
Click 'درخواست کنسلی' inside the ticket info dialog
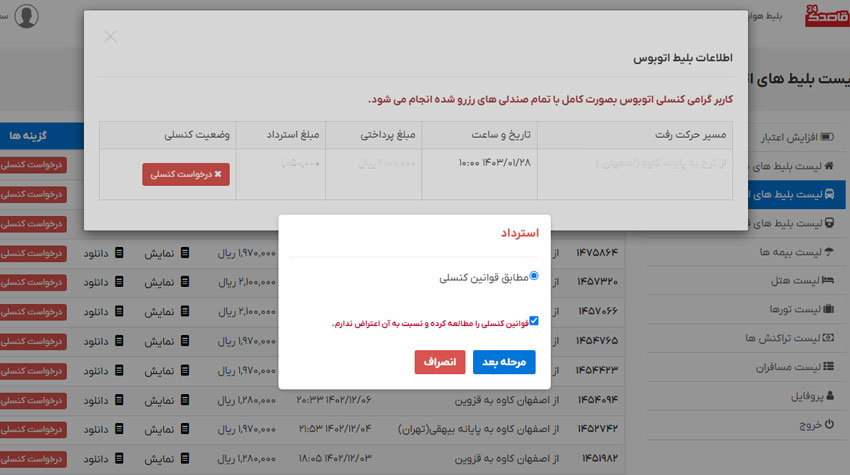tap(186, 175)
